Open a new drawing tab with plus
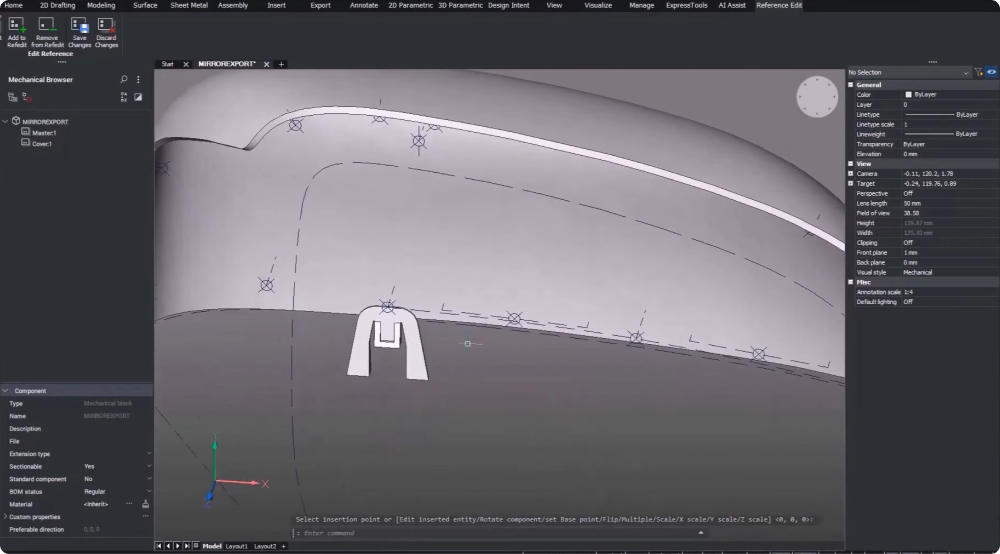The height and width of the screenshot is (554, 1000). pos(281,64)
